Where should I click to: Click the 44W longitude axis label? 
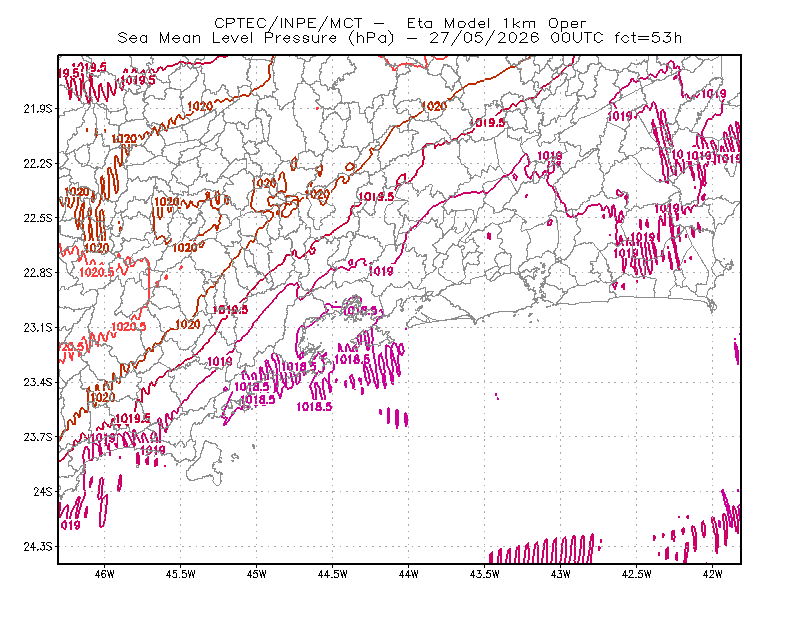[x=409, y=574]
